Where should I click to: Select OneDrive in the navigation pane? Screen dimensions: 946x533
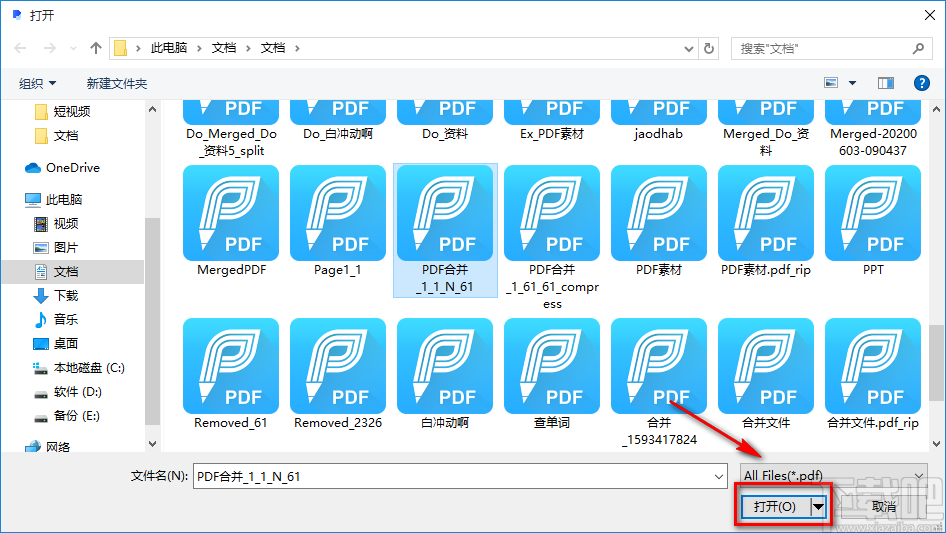(x=62, y=168)
